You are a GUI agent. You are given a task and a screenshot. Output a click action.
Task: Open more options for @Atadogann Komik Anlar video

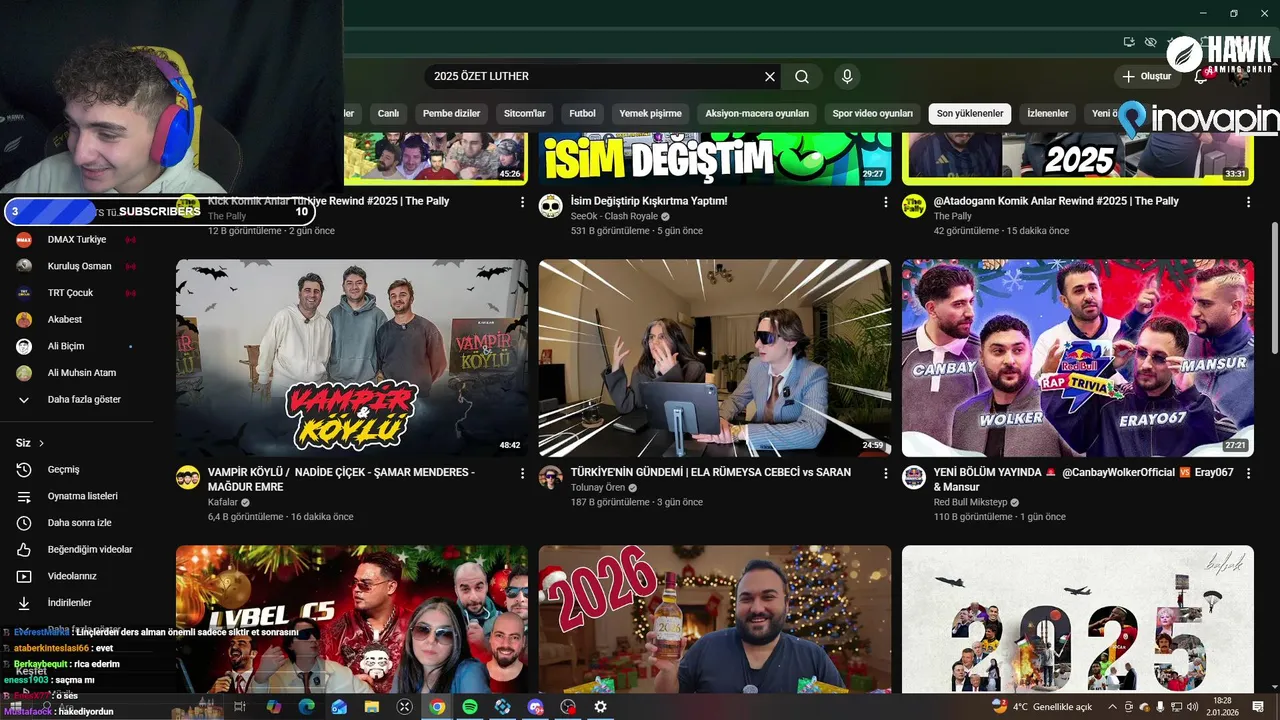1248,202
